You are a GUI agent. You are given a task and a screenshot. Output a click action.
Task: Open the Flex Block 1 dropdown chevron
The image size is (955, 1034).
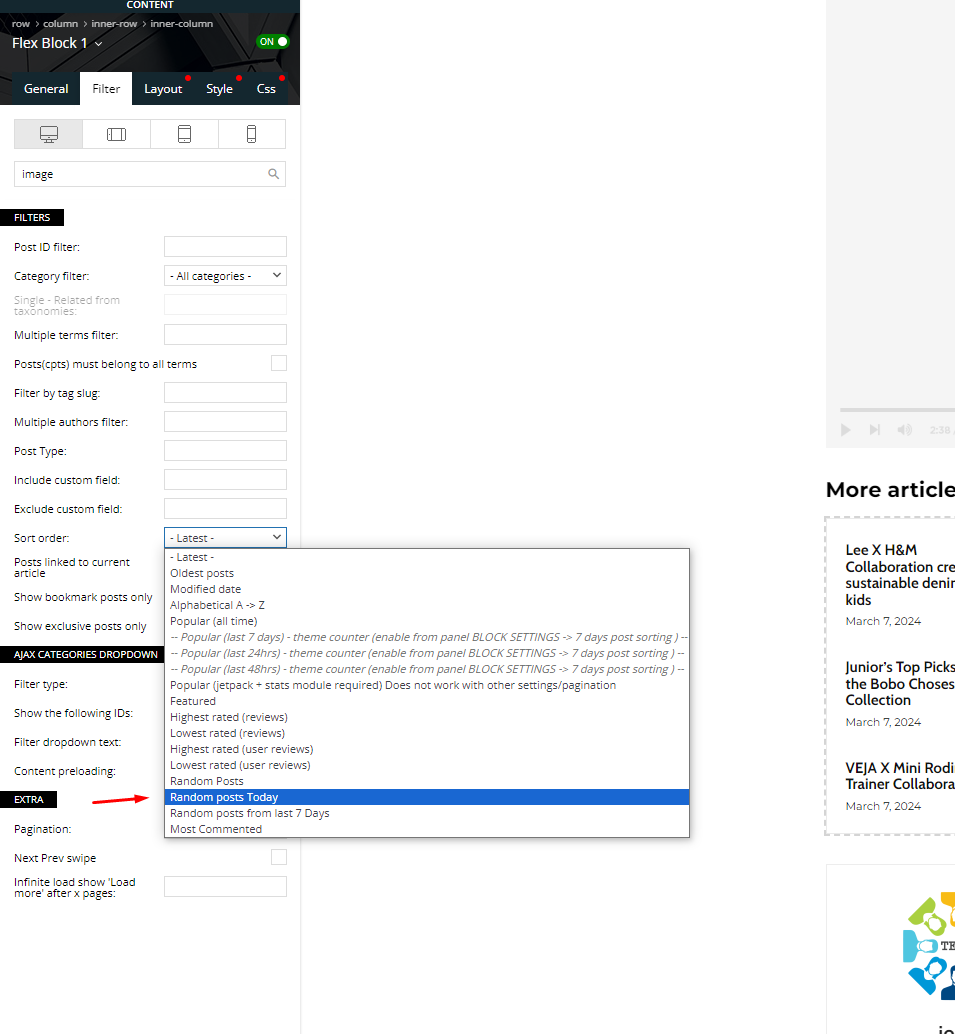pos(99,44)
